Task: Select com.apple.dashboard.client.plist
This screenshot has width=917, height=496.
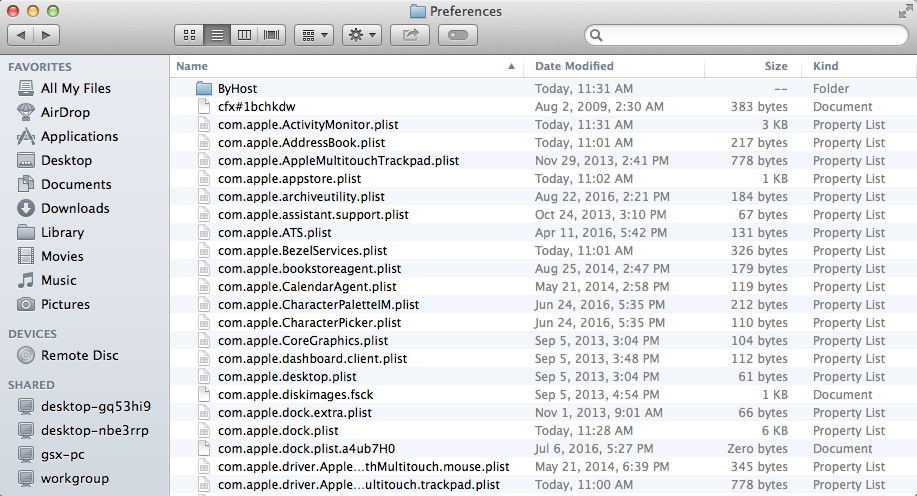Action: pos(312,359)
